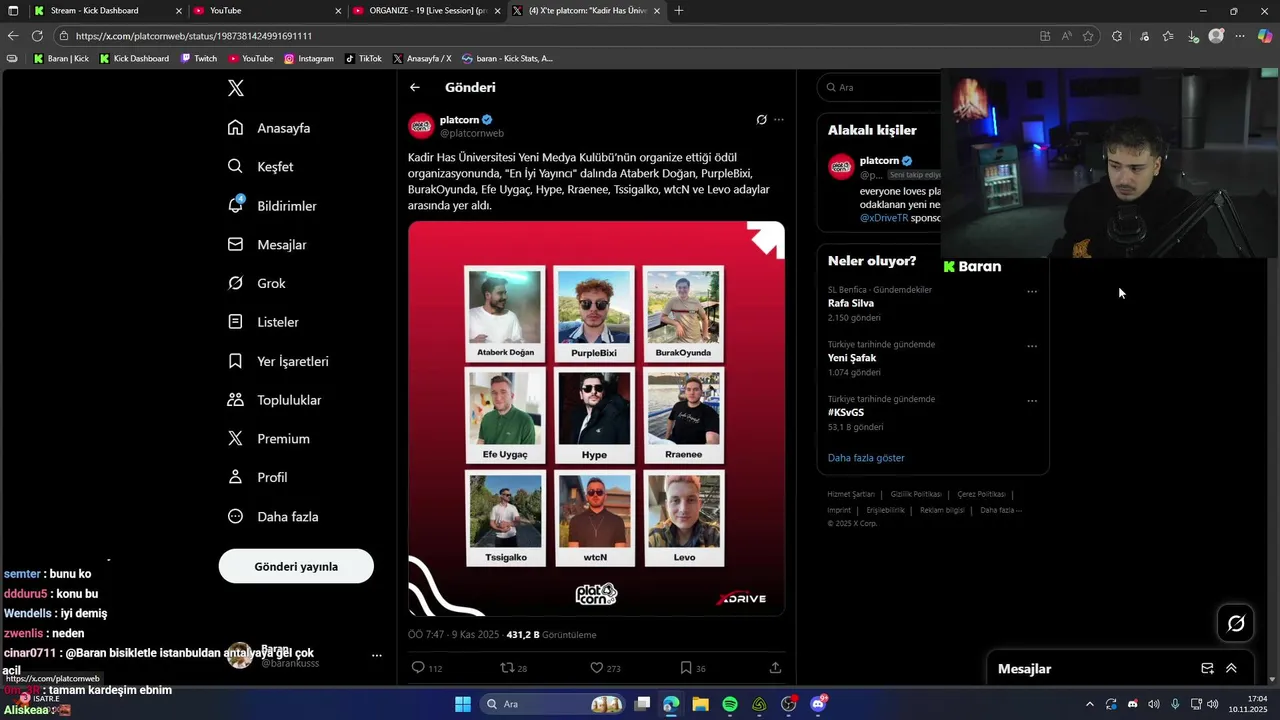Open @platcornweb handle link on post
Viewport: 1280px width, 720px height.
click(x=472, y=133)
